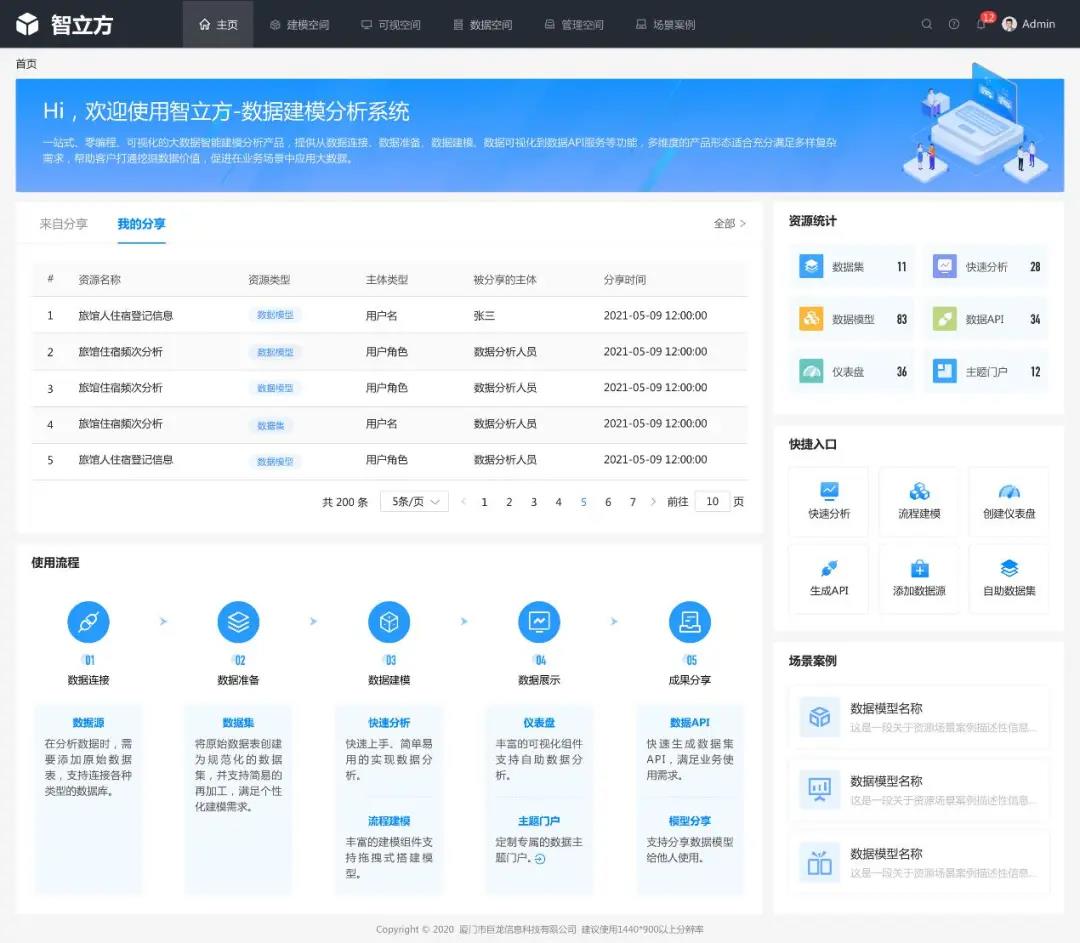This screenshot has height=943, width=1080.
Task: Open the 快速分析 shortcut icon
Action: click(829, 491)
